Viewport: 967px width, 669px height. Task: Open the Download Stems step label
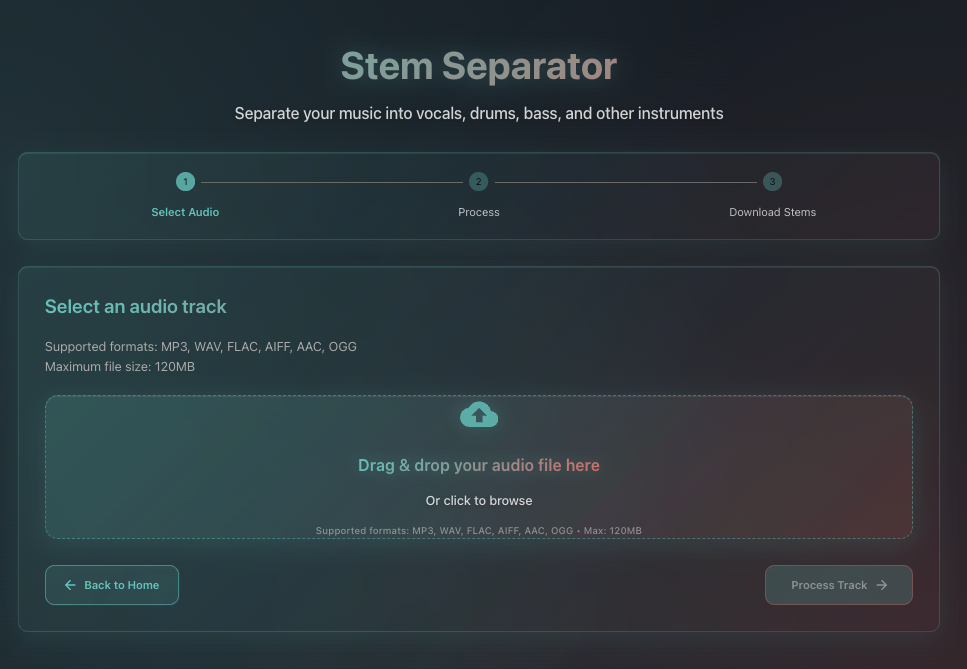772,212
